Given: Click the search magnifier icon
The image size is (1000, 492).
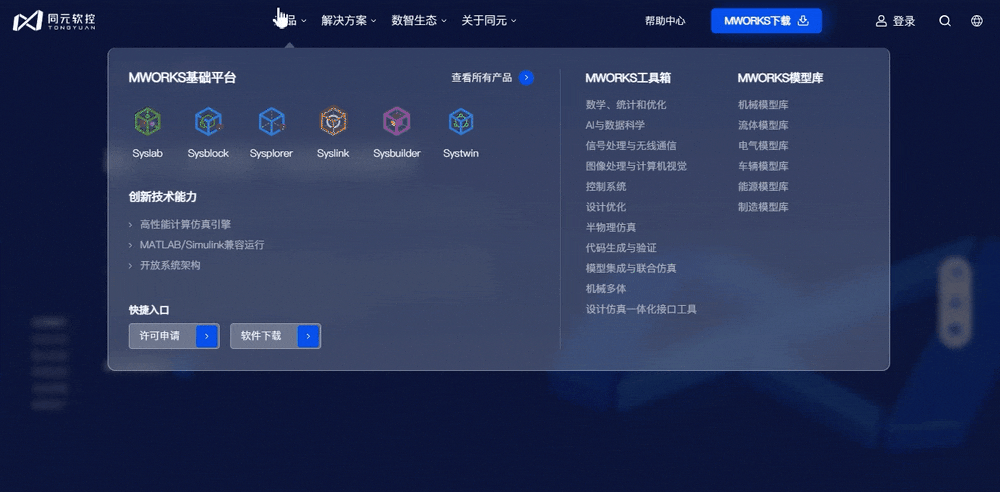Looking at the screenshot, I should [945, 21].
